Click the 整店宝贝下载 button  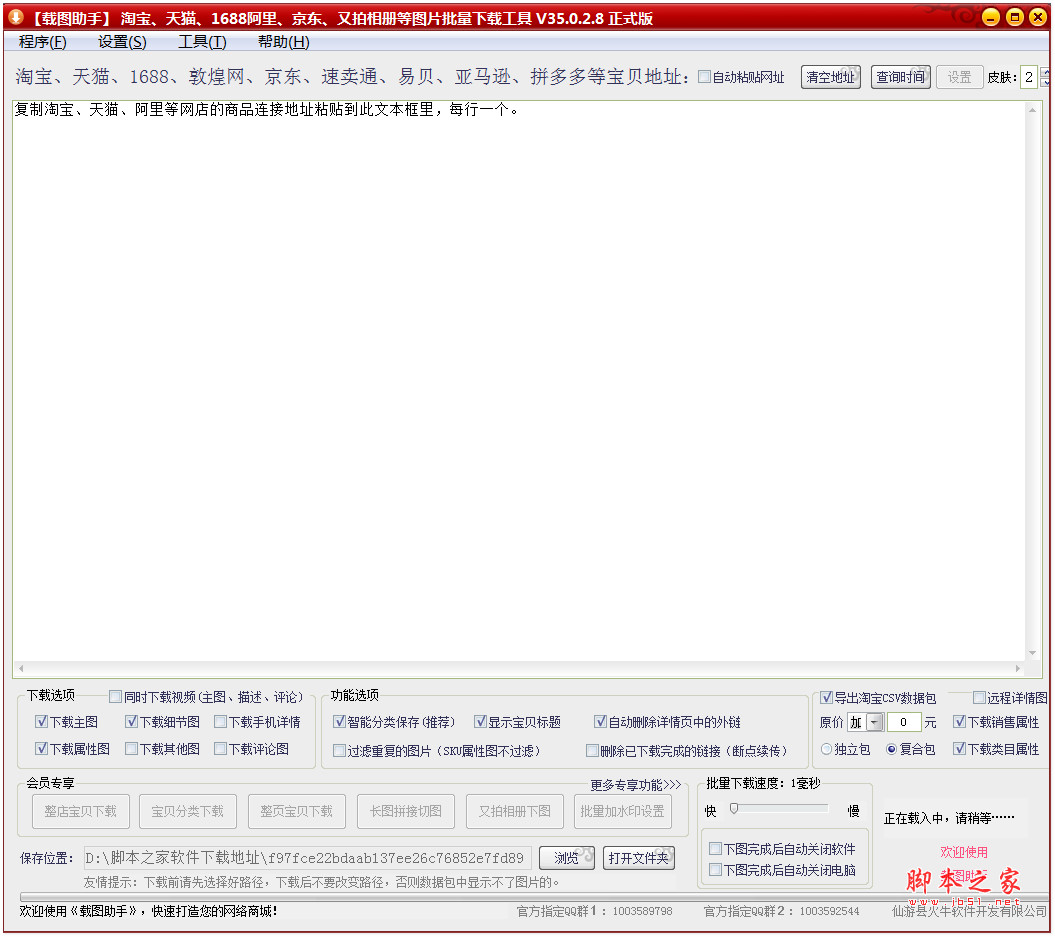tap(80, 811)
